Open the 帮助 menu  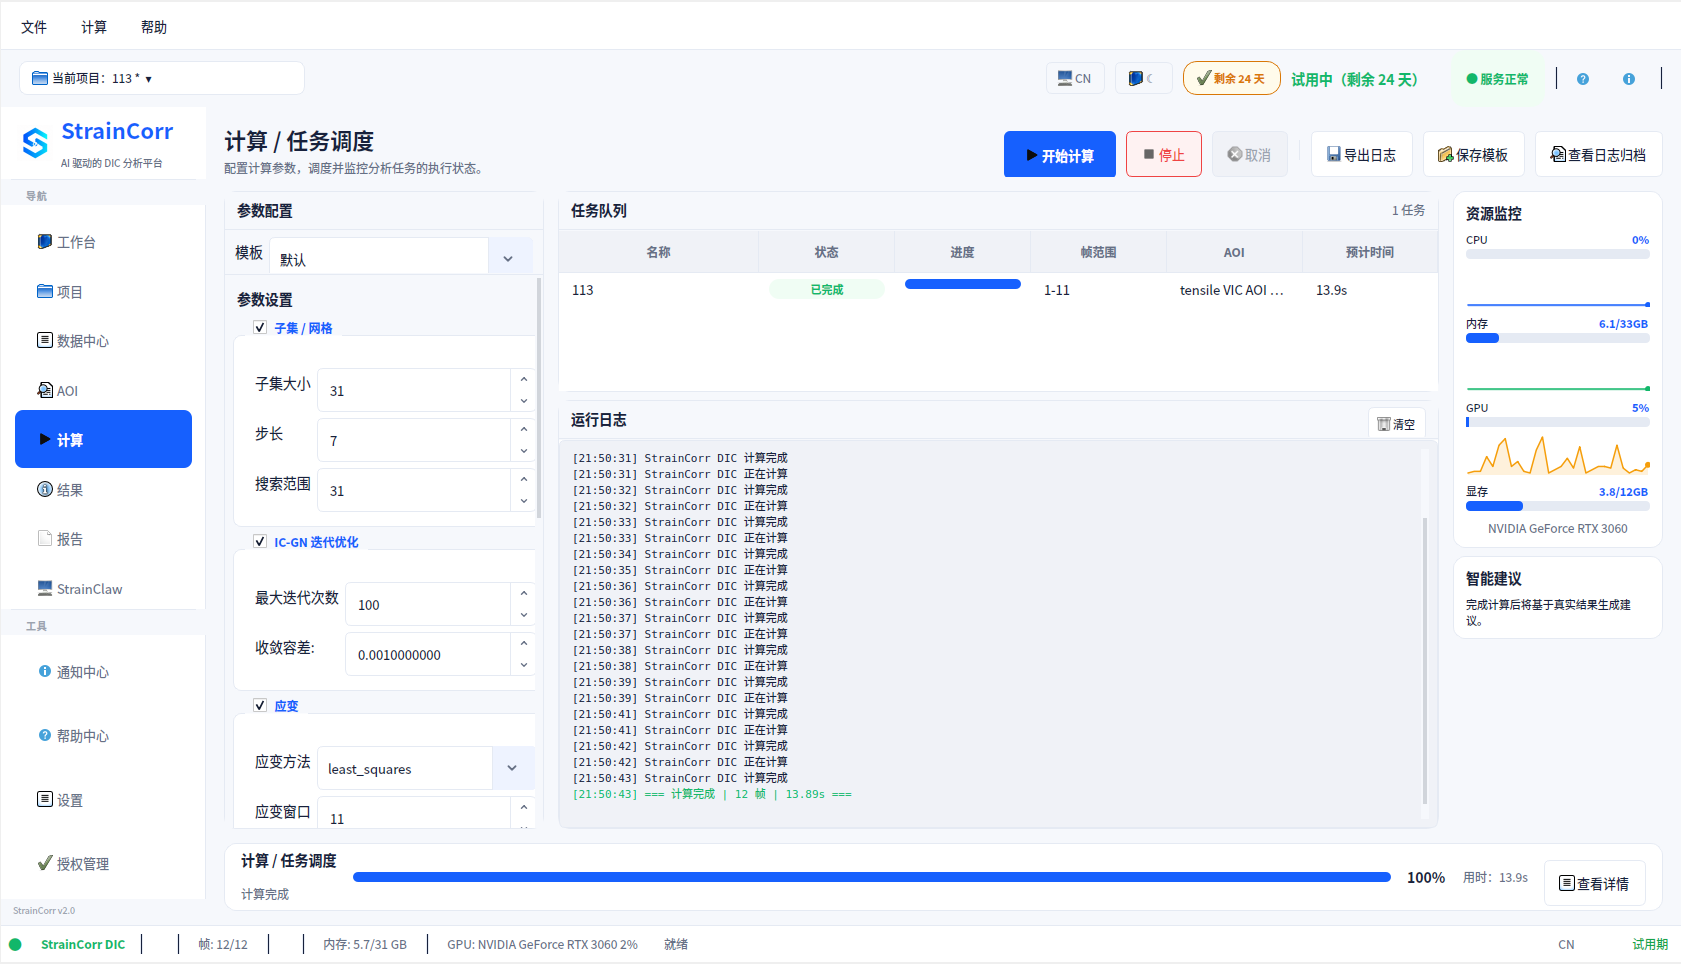[154, 27]
